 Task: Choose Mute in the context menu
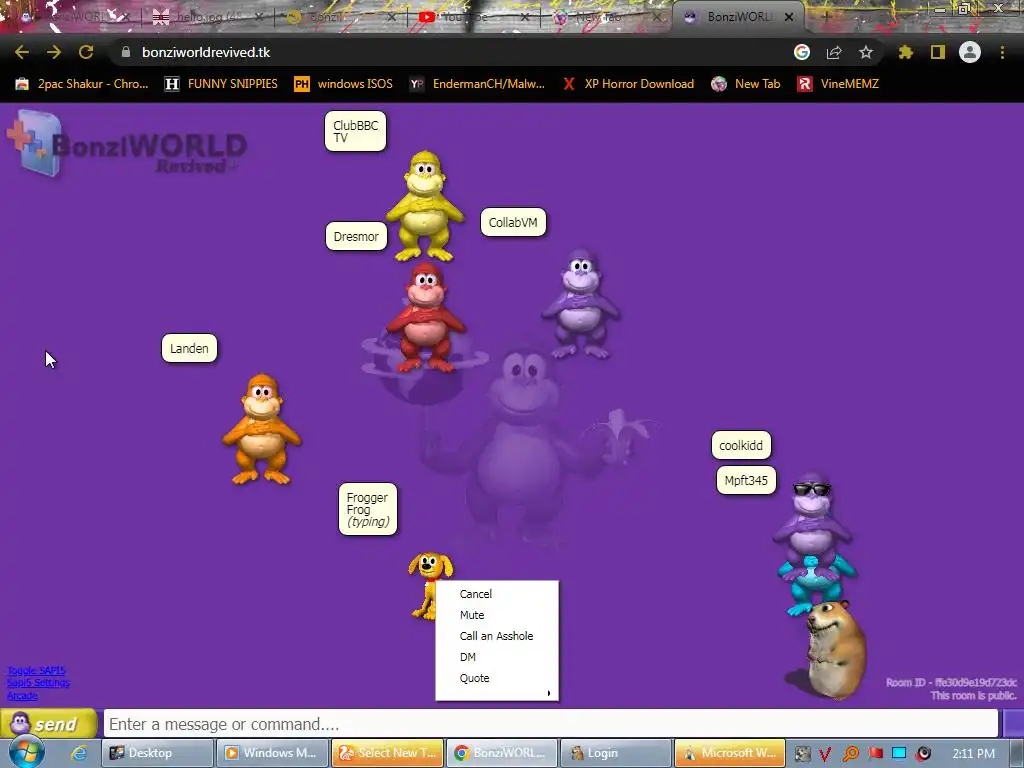pos(497,615)
